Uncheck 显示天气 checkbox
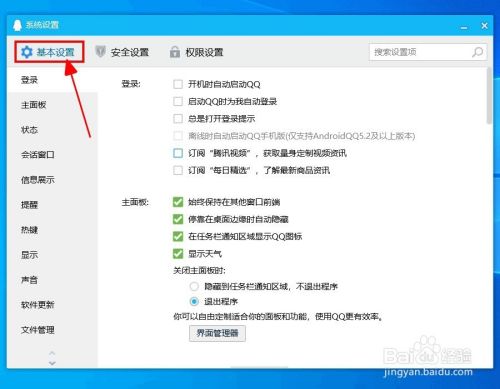The height and width of the screenshot is (389, 500). click(x=178, y=254)
